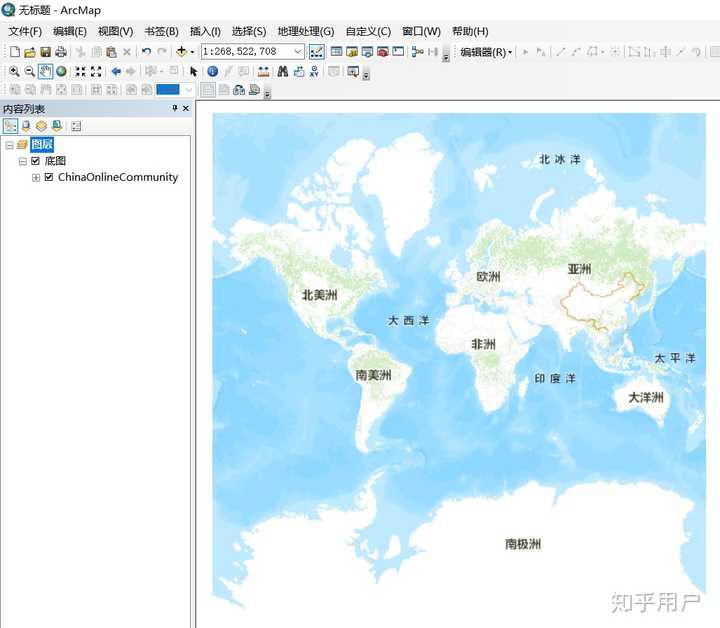Open the 地理处理(G) menu
This screenshot has width=720, height=628.
(306, 31)
